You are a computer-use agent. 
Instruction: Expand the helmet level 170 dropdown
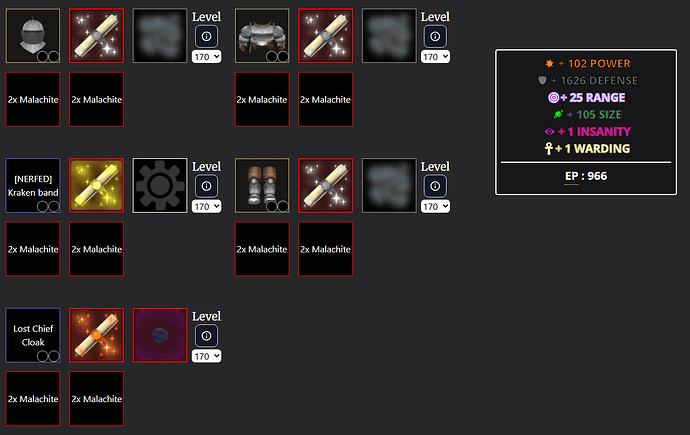206,57
